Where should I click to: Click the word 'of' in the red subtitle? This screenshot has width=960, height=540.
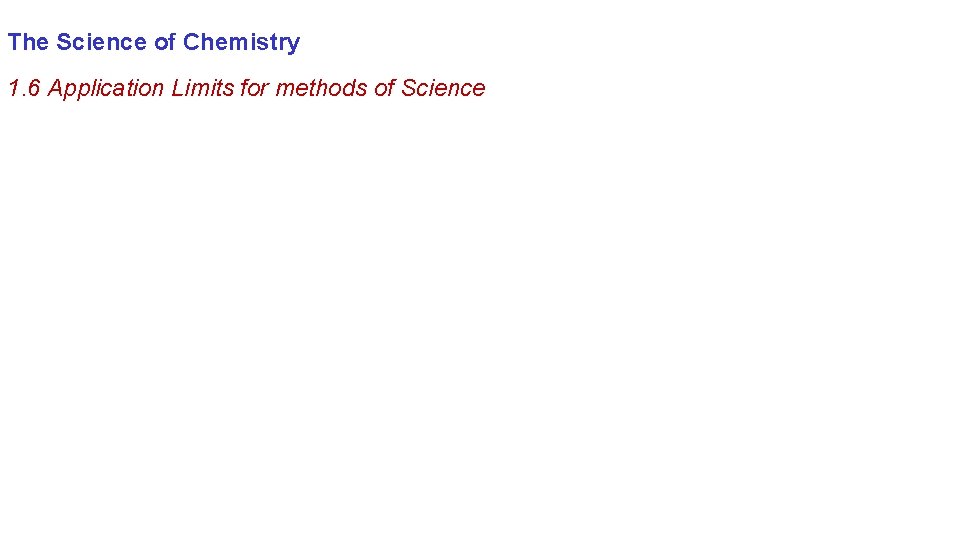384,88
